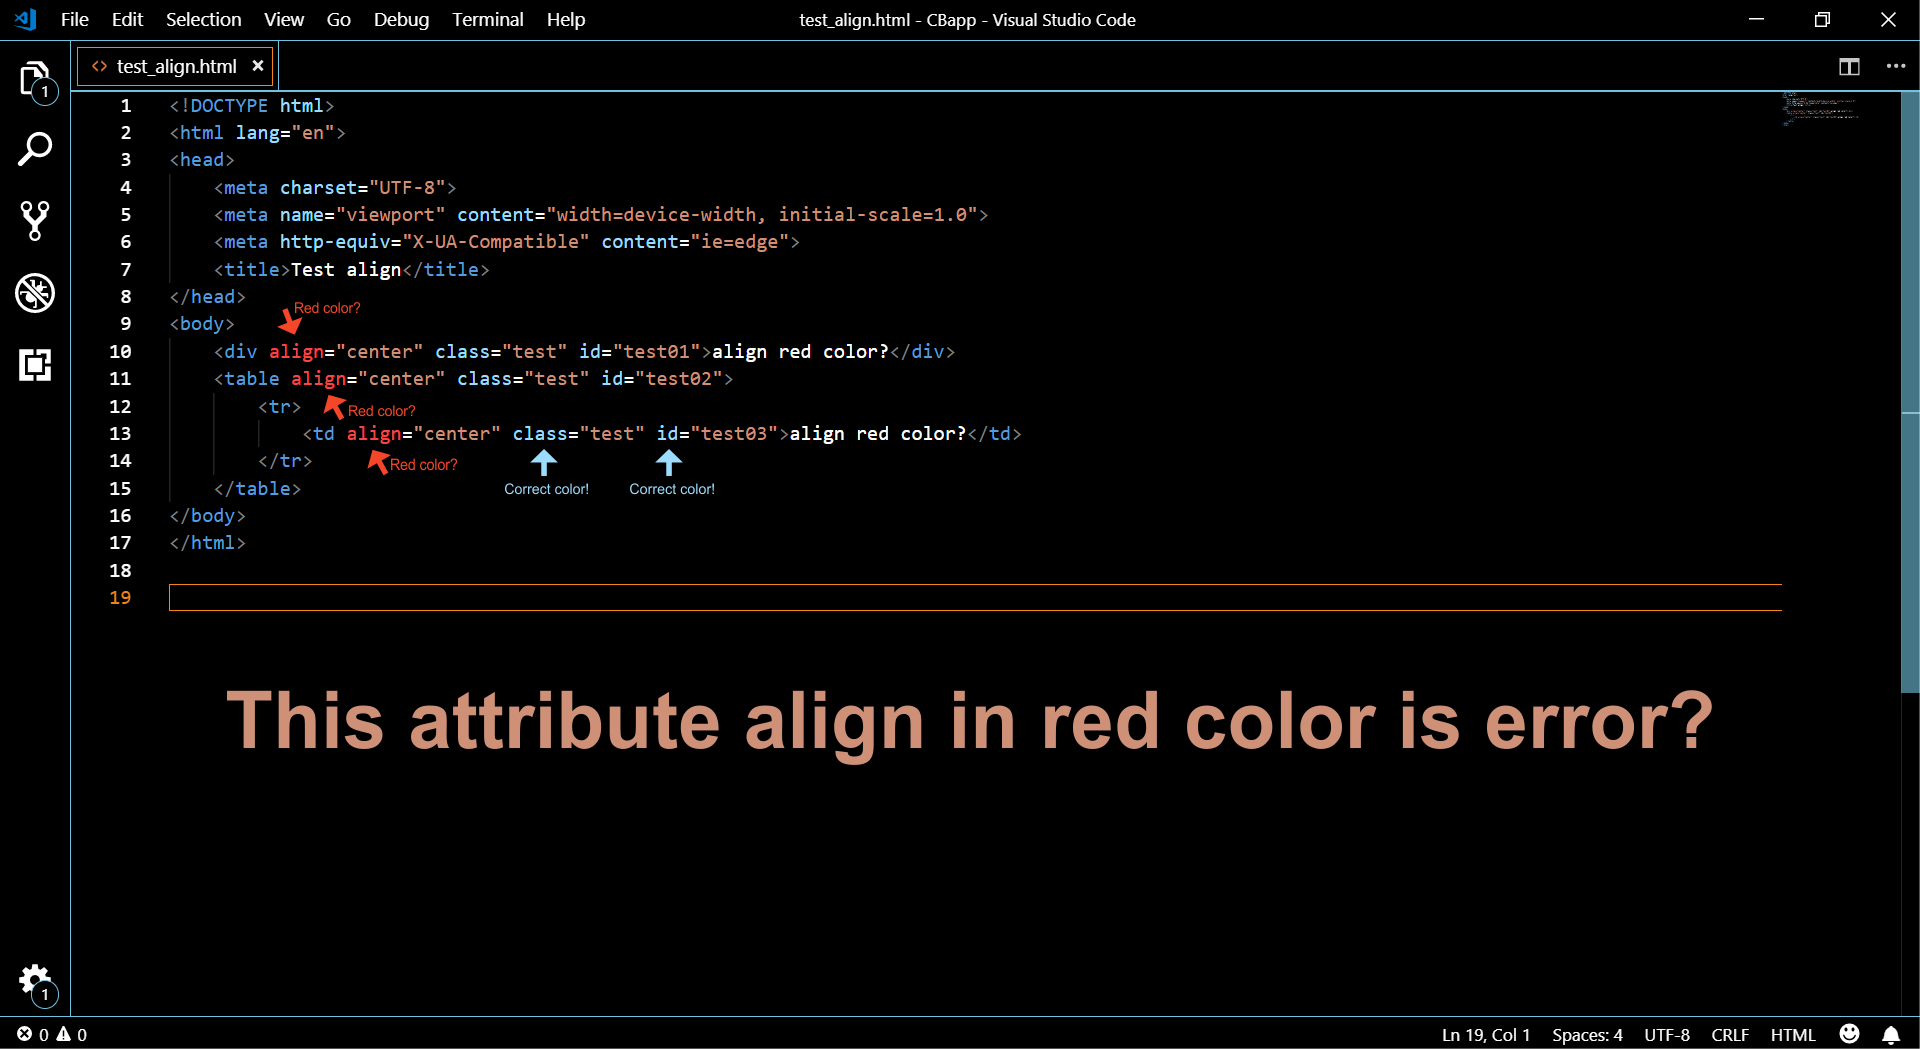Image resolution: width=1920 pixels, height=1049 pixels.
Task: Click the Ln 19, Col 1 position indicator
Action: (x=1485, y=1034)
